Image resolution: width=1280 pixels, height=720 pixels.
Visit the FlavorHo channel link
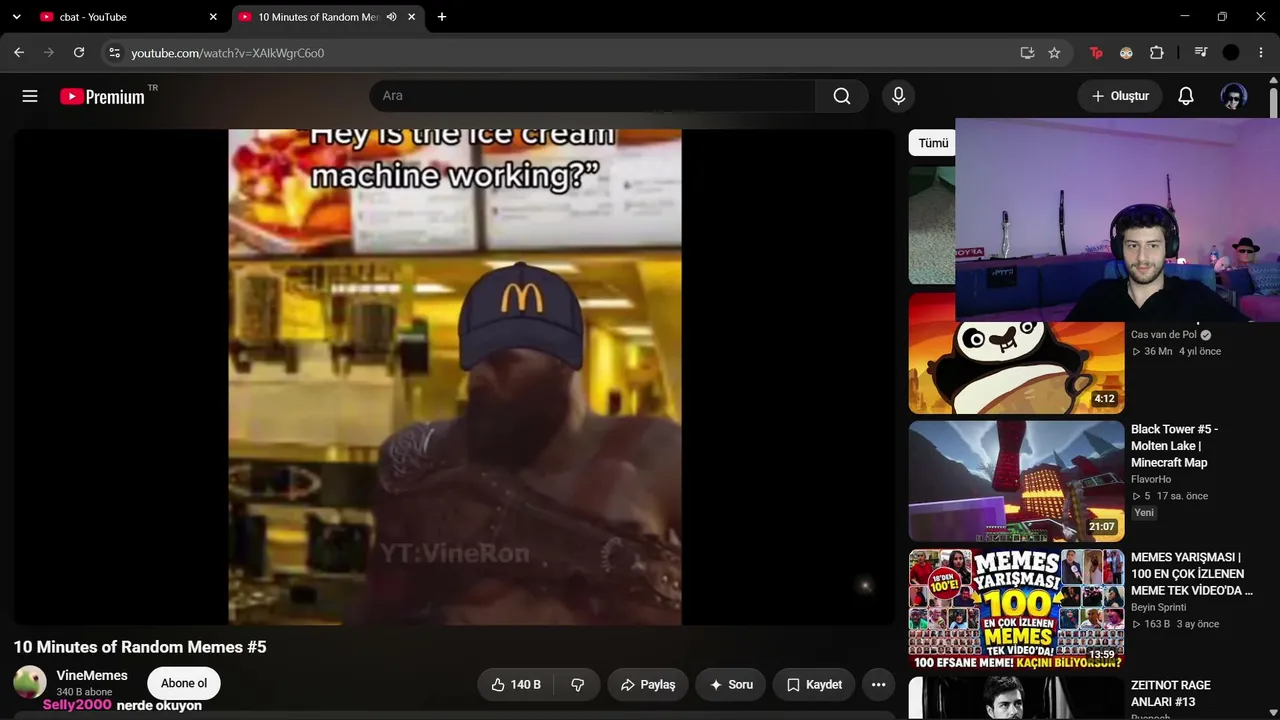tap(1151, 480)
